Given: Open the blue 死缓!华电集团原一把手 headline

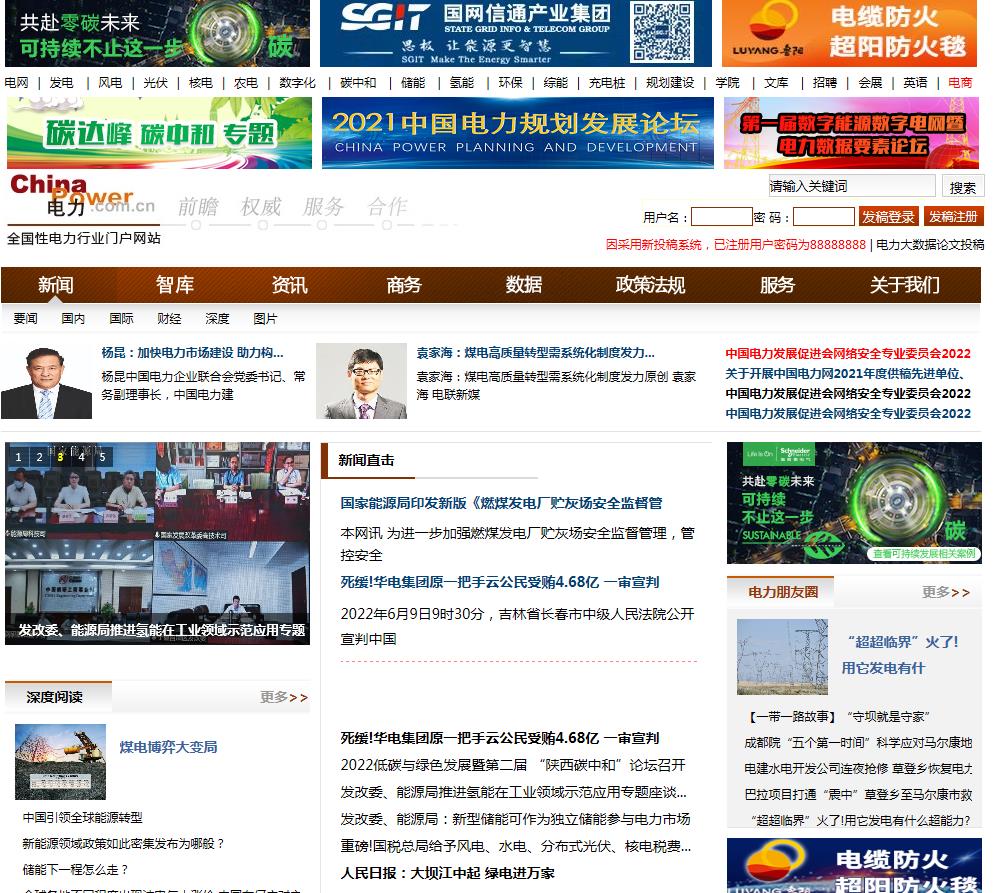Looking at the screenshot, I should click(x=500, y=582).
